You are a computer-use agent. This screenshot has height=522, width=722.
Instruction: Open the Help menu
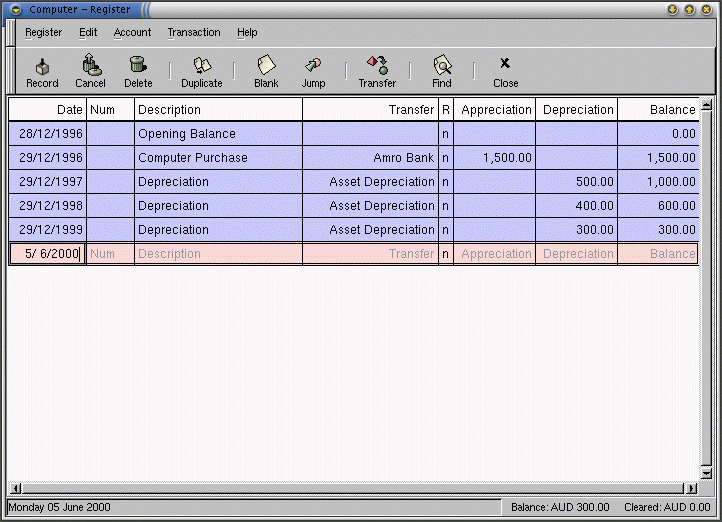pos(247,32)
